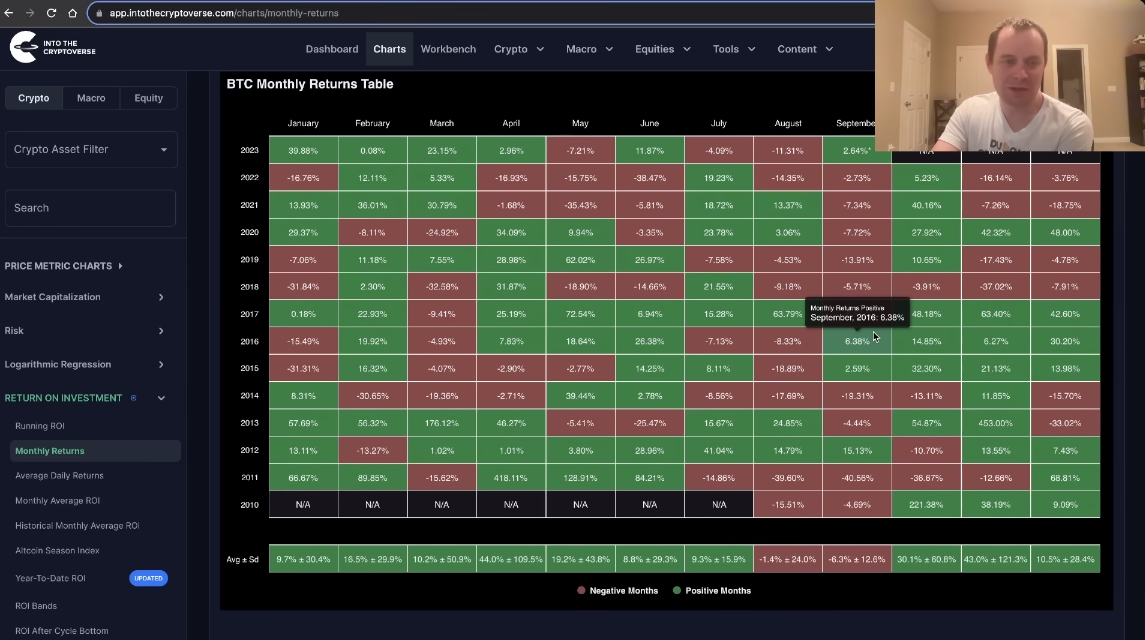Expand the Logarithmic Regression section
The width and height of the screenshot is (1145, 640).
pyautogui.click(x=85, y=364)
